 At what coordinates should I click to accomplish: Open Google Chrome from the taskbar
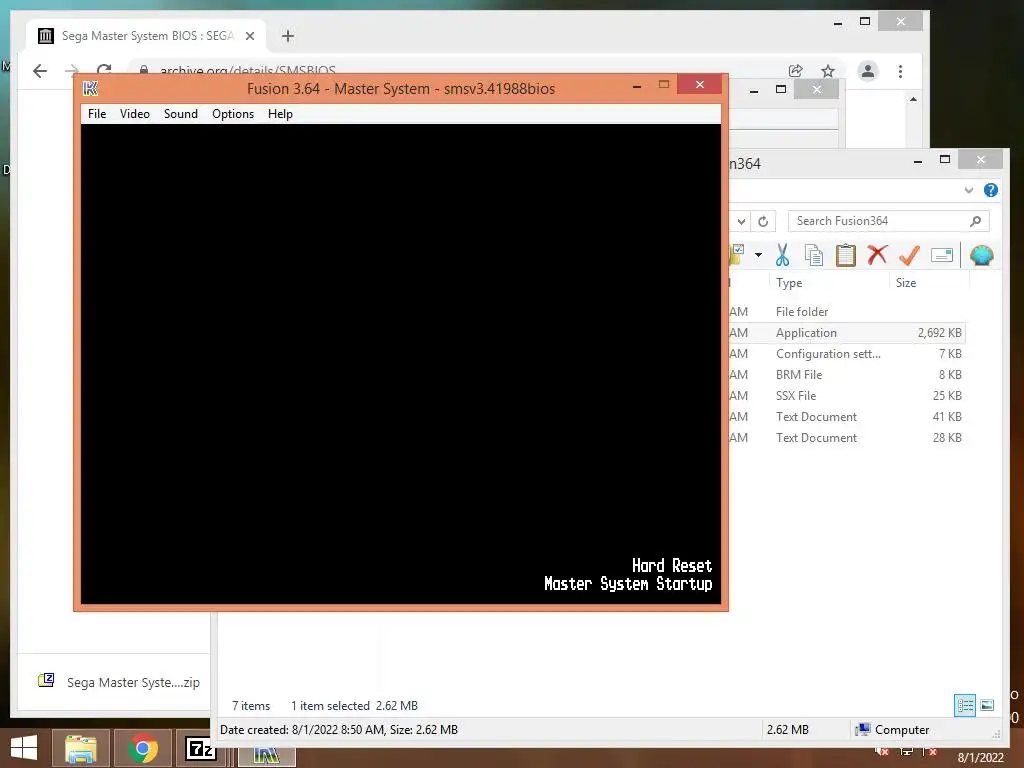142,748
